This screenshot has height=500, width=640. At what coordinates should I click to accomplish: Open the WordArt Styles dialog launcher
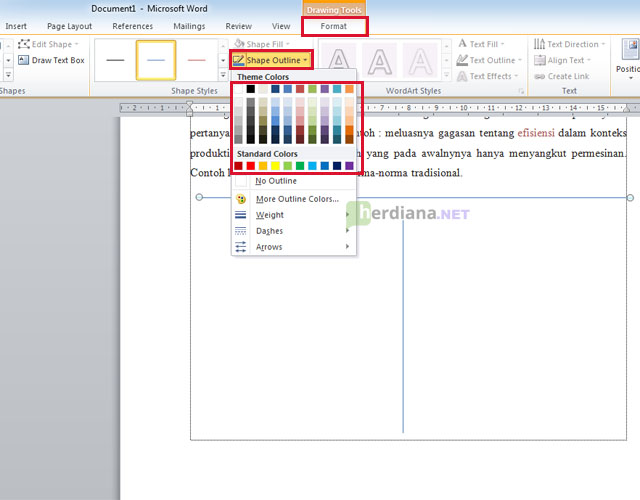pos(521,91)
